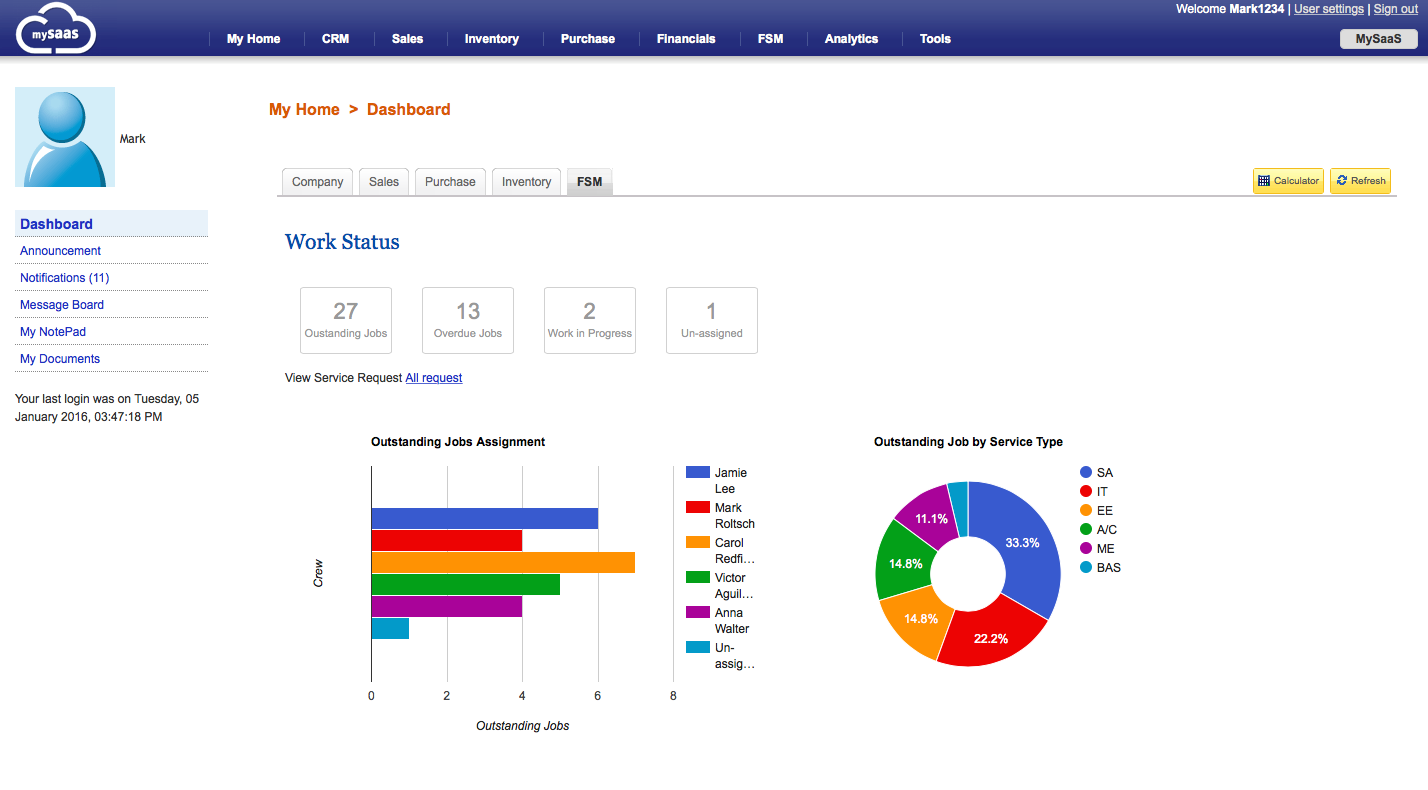This screenshot has height=790, width=1428.
Task: Click the EE legend dot
Action: pos(1086,510)
